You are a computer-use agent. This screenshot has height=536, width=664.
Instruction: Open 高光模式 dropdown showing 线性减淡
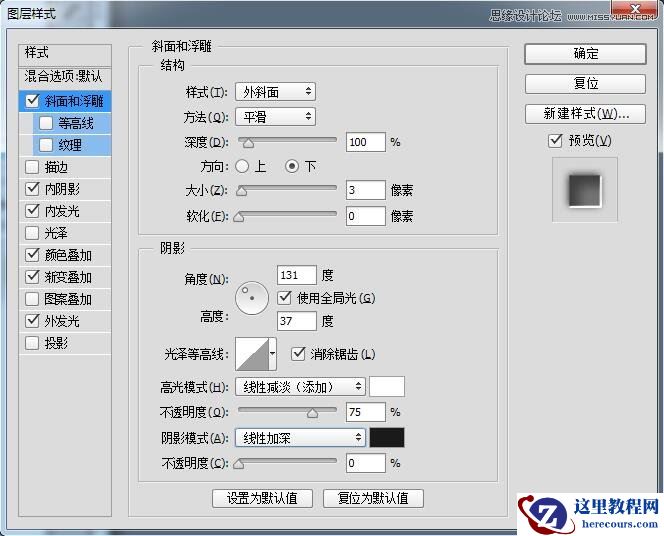pos(300,387)
